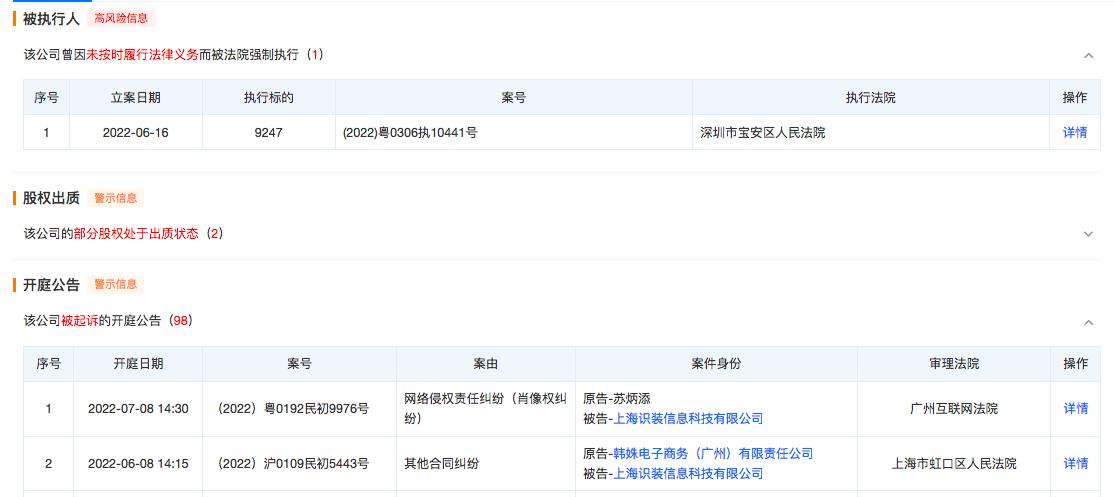This screenshot has width=1115, height=497.
Task: Open 详情 for case 沪0109民初5443号
Action: point(1075,464)
